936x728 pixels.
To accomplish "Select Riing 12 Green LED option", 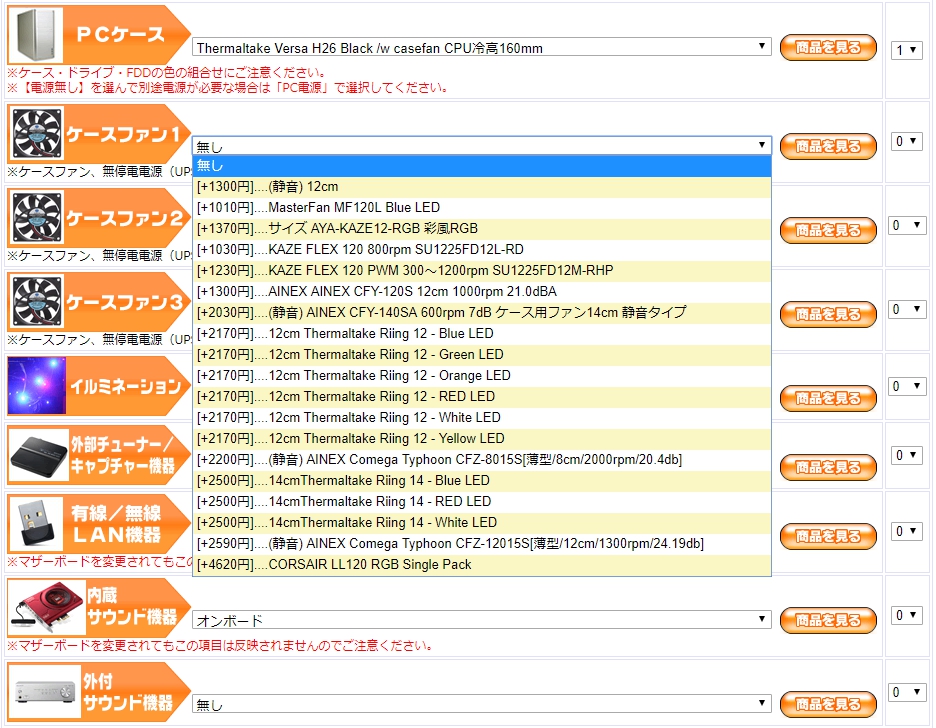I will point(482,354).
